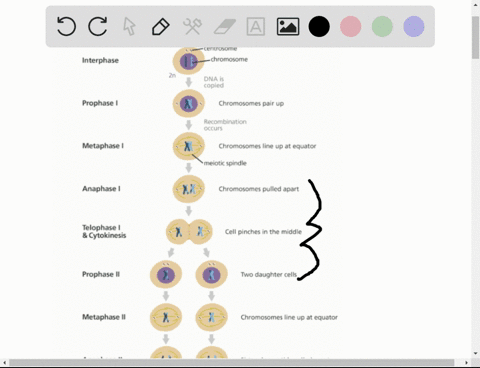Pick the black color swatch
Image resolution: width=480 pixels, height=368 pixels.
click(x=319, y=26)
